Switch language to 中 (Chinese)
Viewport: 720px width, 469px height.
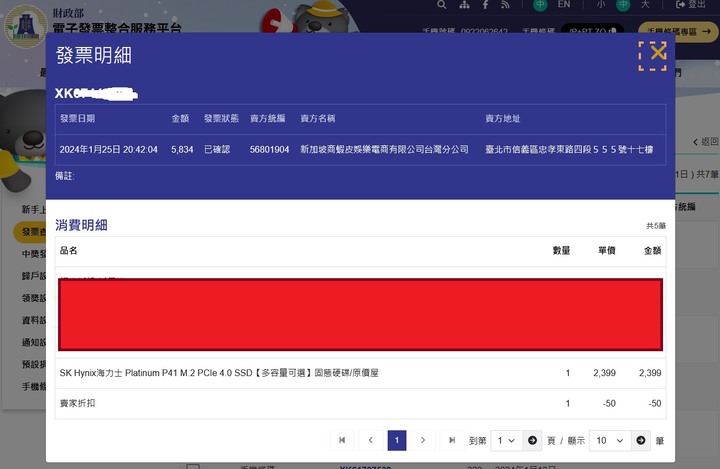coord(540,5)
